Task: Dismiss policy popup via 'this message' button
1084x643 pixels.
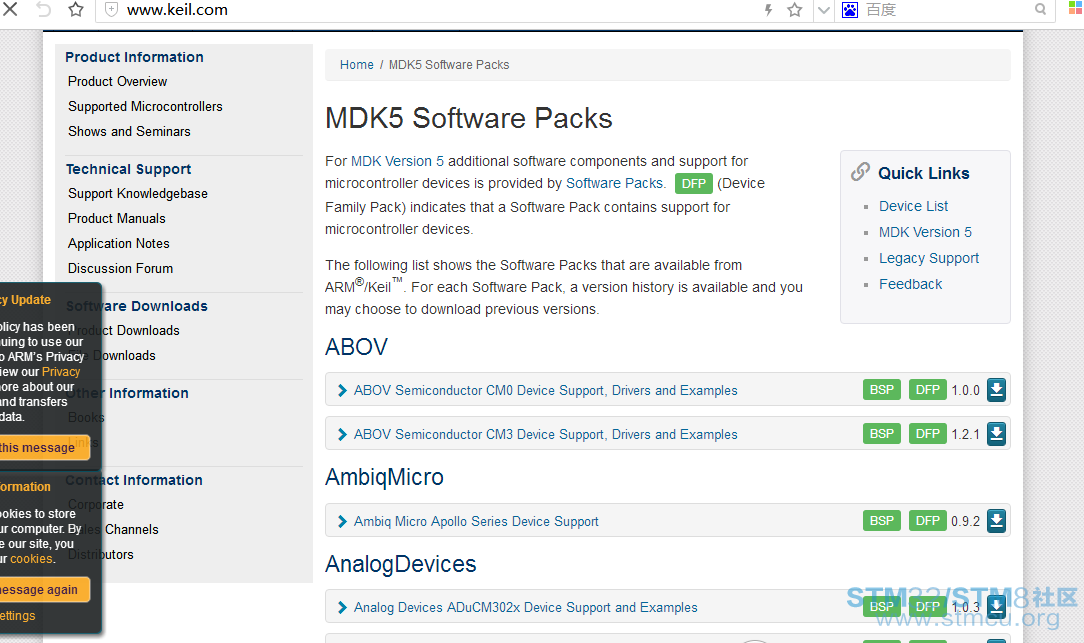Action: click(x=44, y=448)
